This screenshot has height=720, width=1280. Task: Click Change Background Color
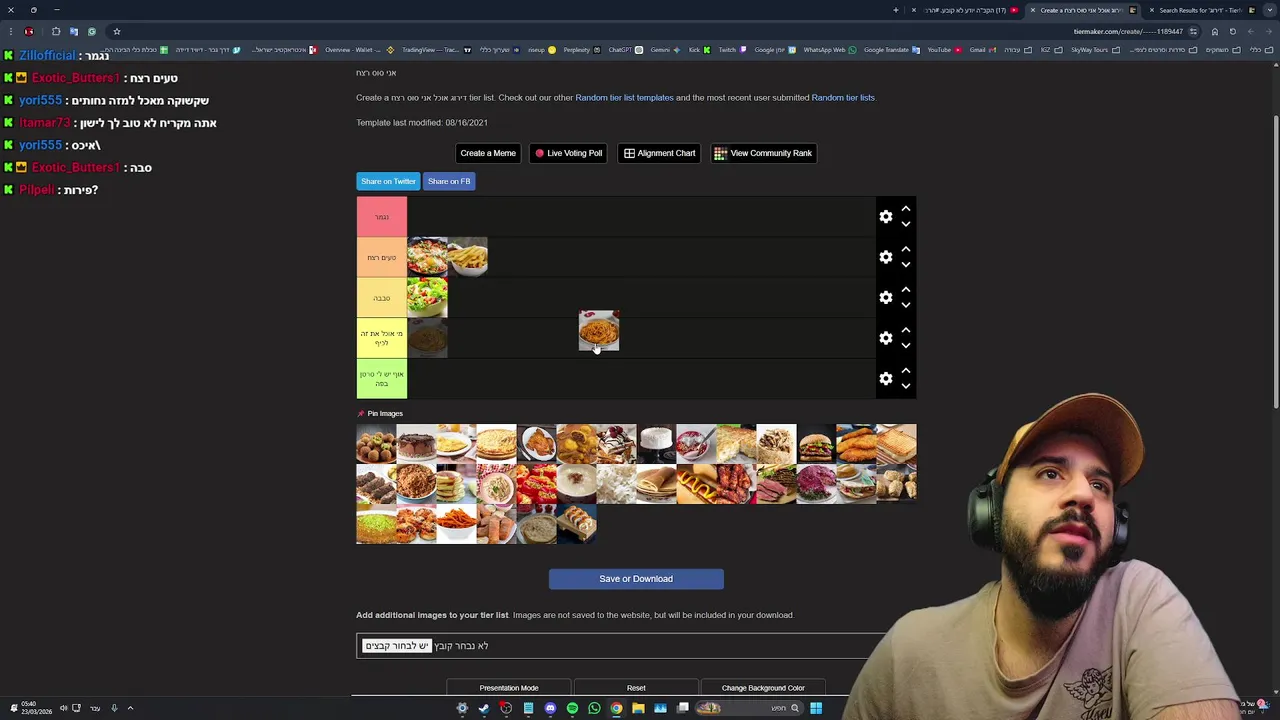(x=763, y=688)
